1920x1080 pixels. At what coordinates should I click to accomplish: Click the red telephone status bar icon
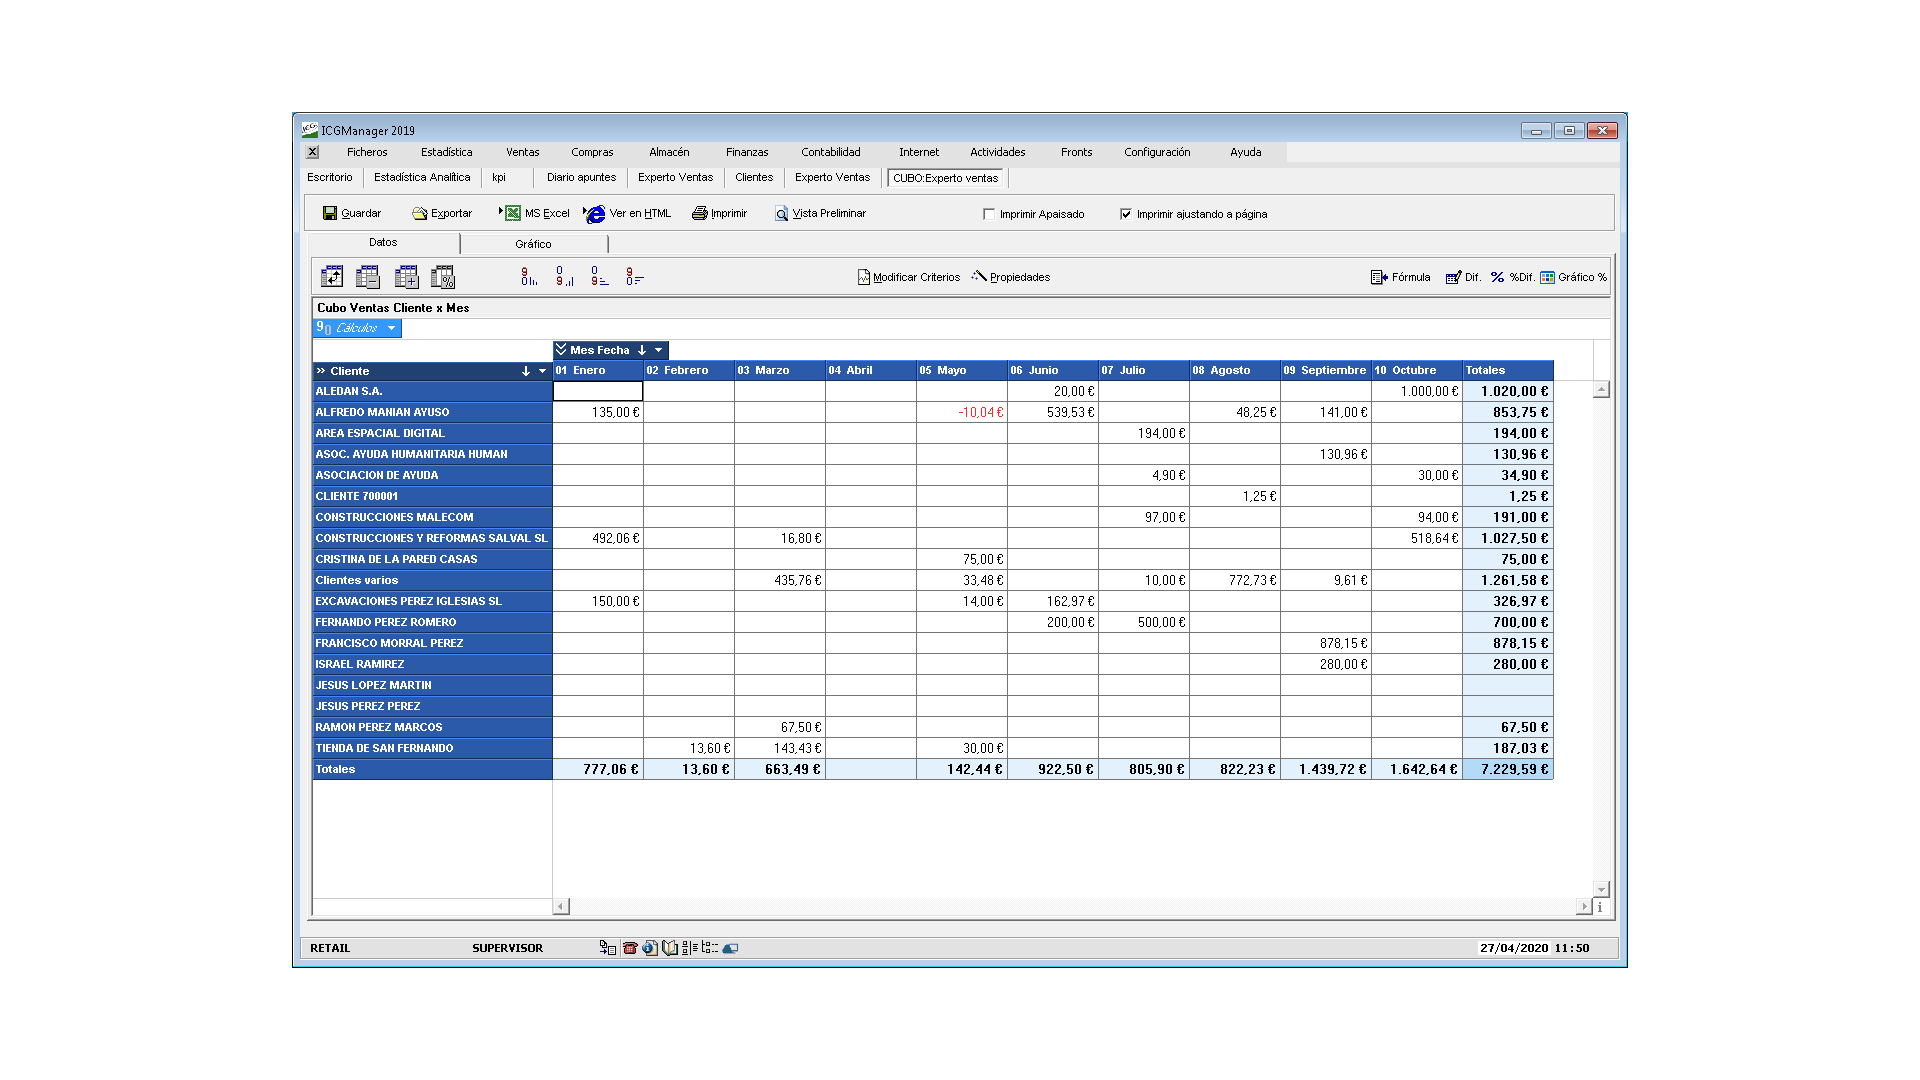pos(630,948)
